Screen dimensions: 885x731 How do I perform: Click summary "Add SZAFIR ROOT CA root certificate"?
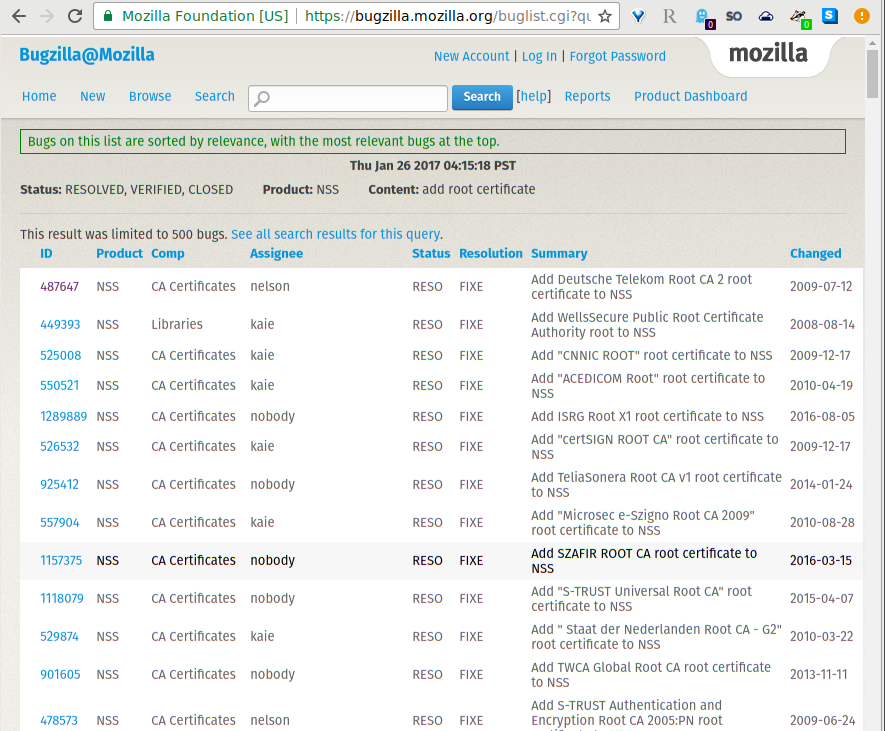tap(644, 561)
